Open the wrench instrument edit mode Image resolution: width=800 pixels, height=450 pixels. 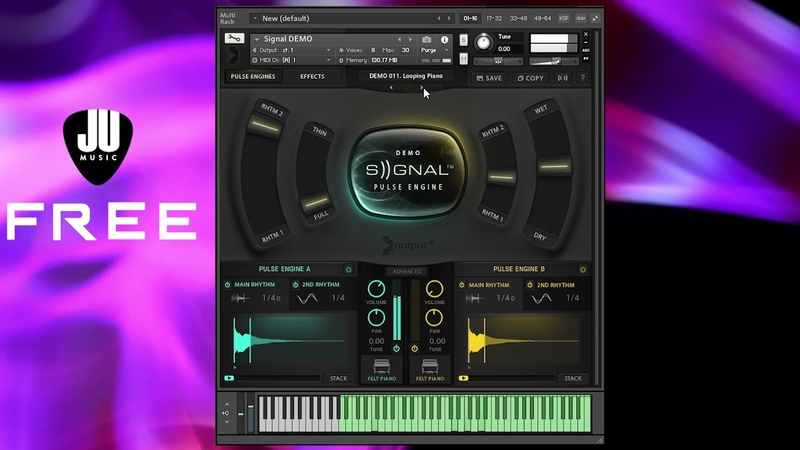pyautogui.click(x=234, y=38)
